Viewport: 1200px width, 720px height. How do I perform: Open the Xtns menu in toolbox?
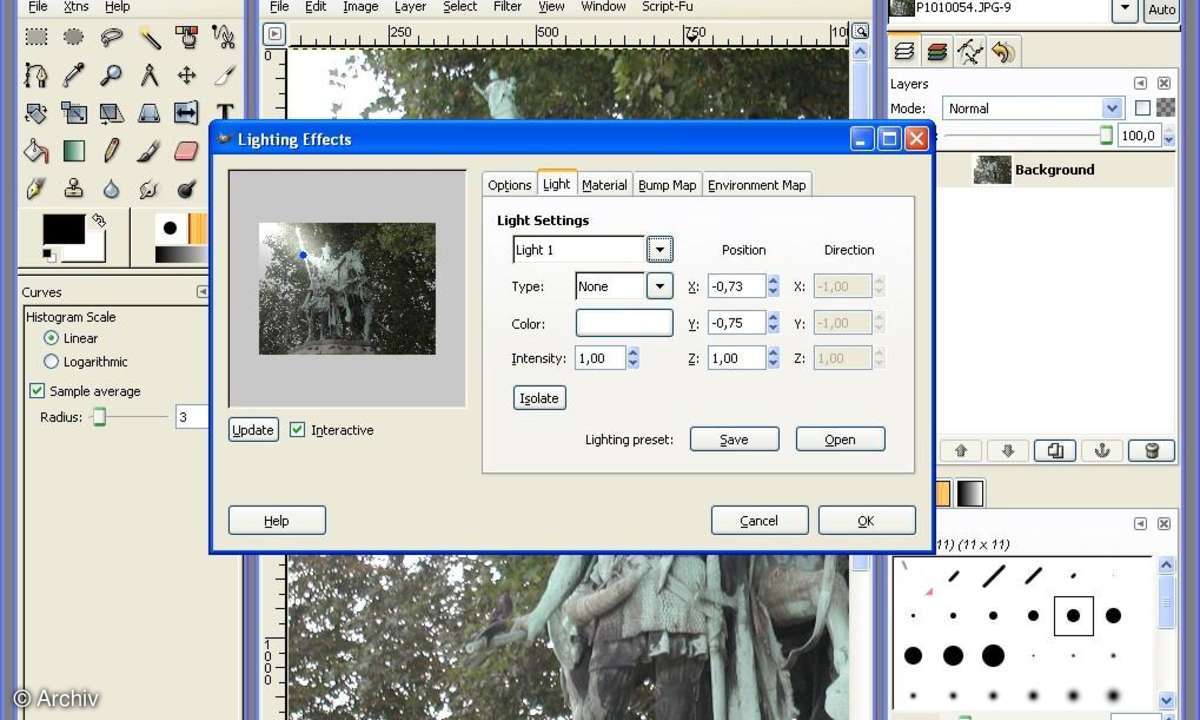click(x=76, y=7)
